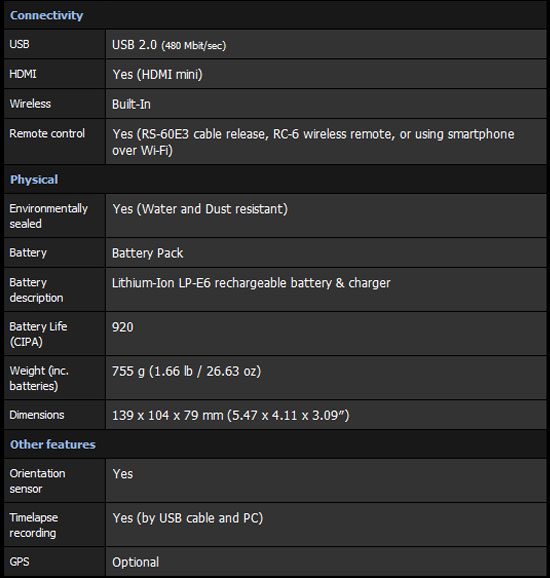Click the Other features section heading
Screen dimensions: 550x578
(53, 445)
